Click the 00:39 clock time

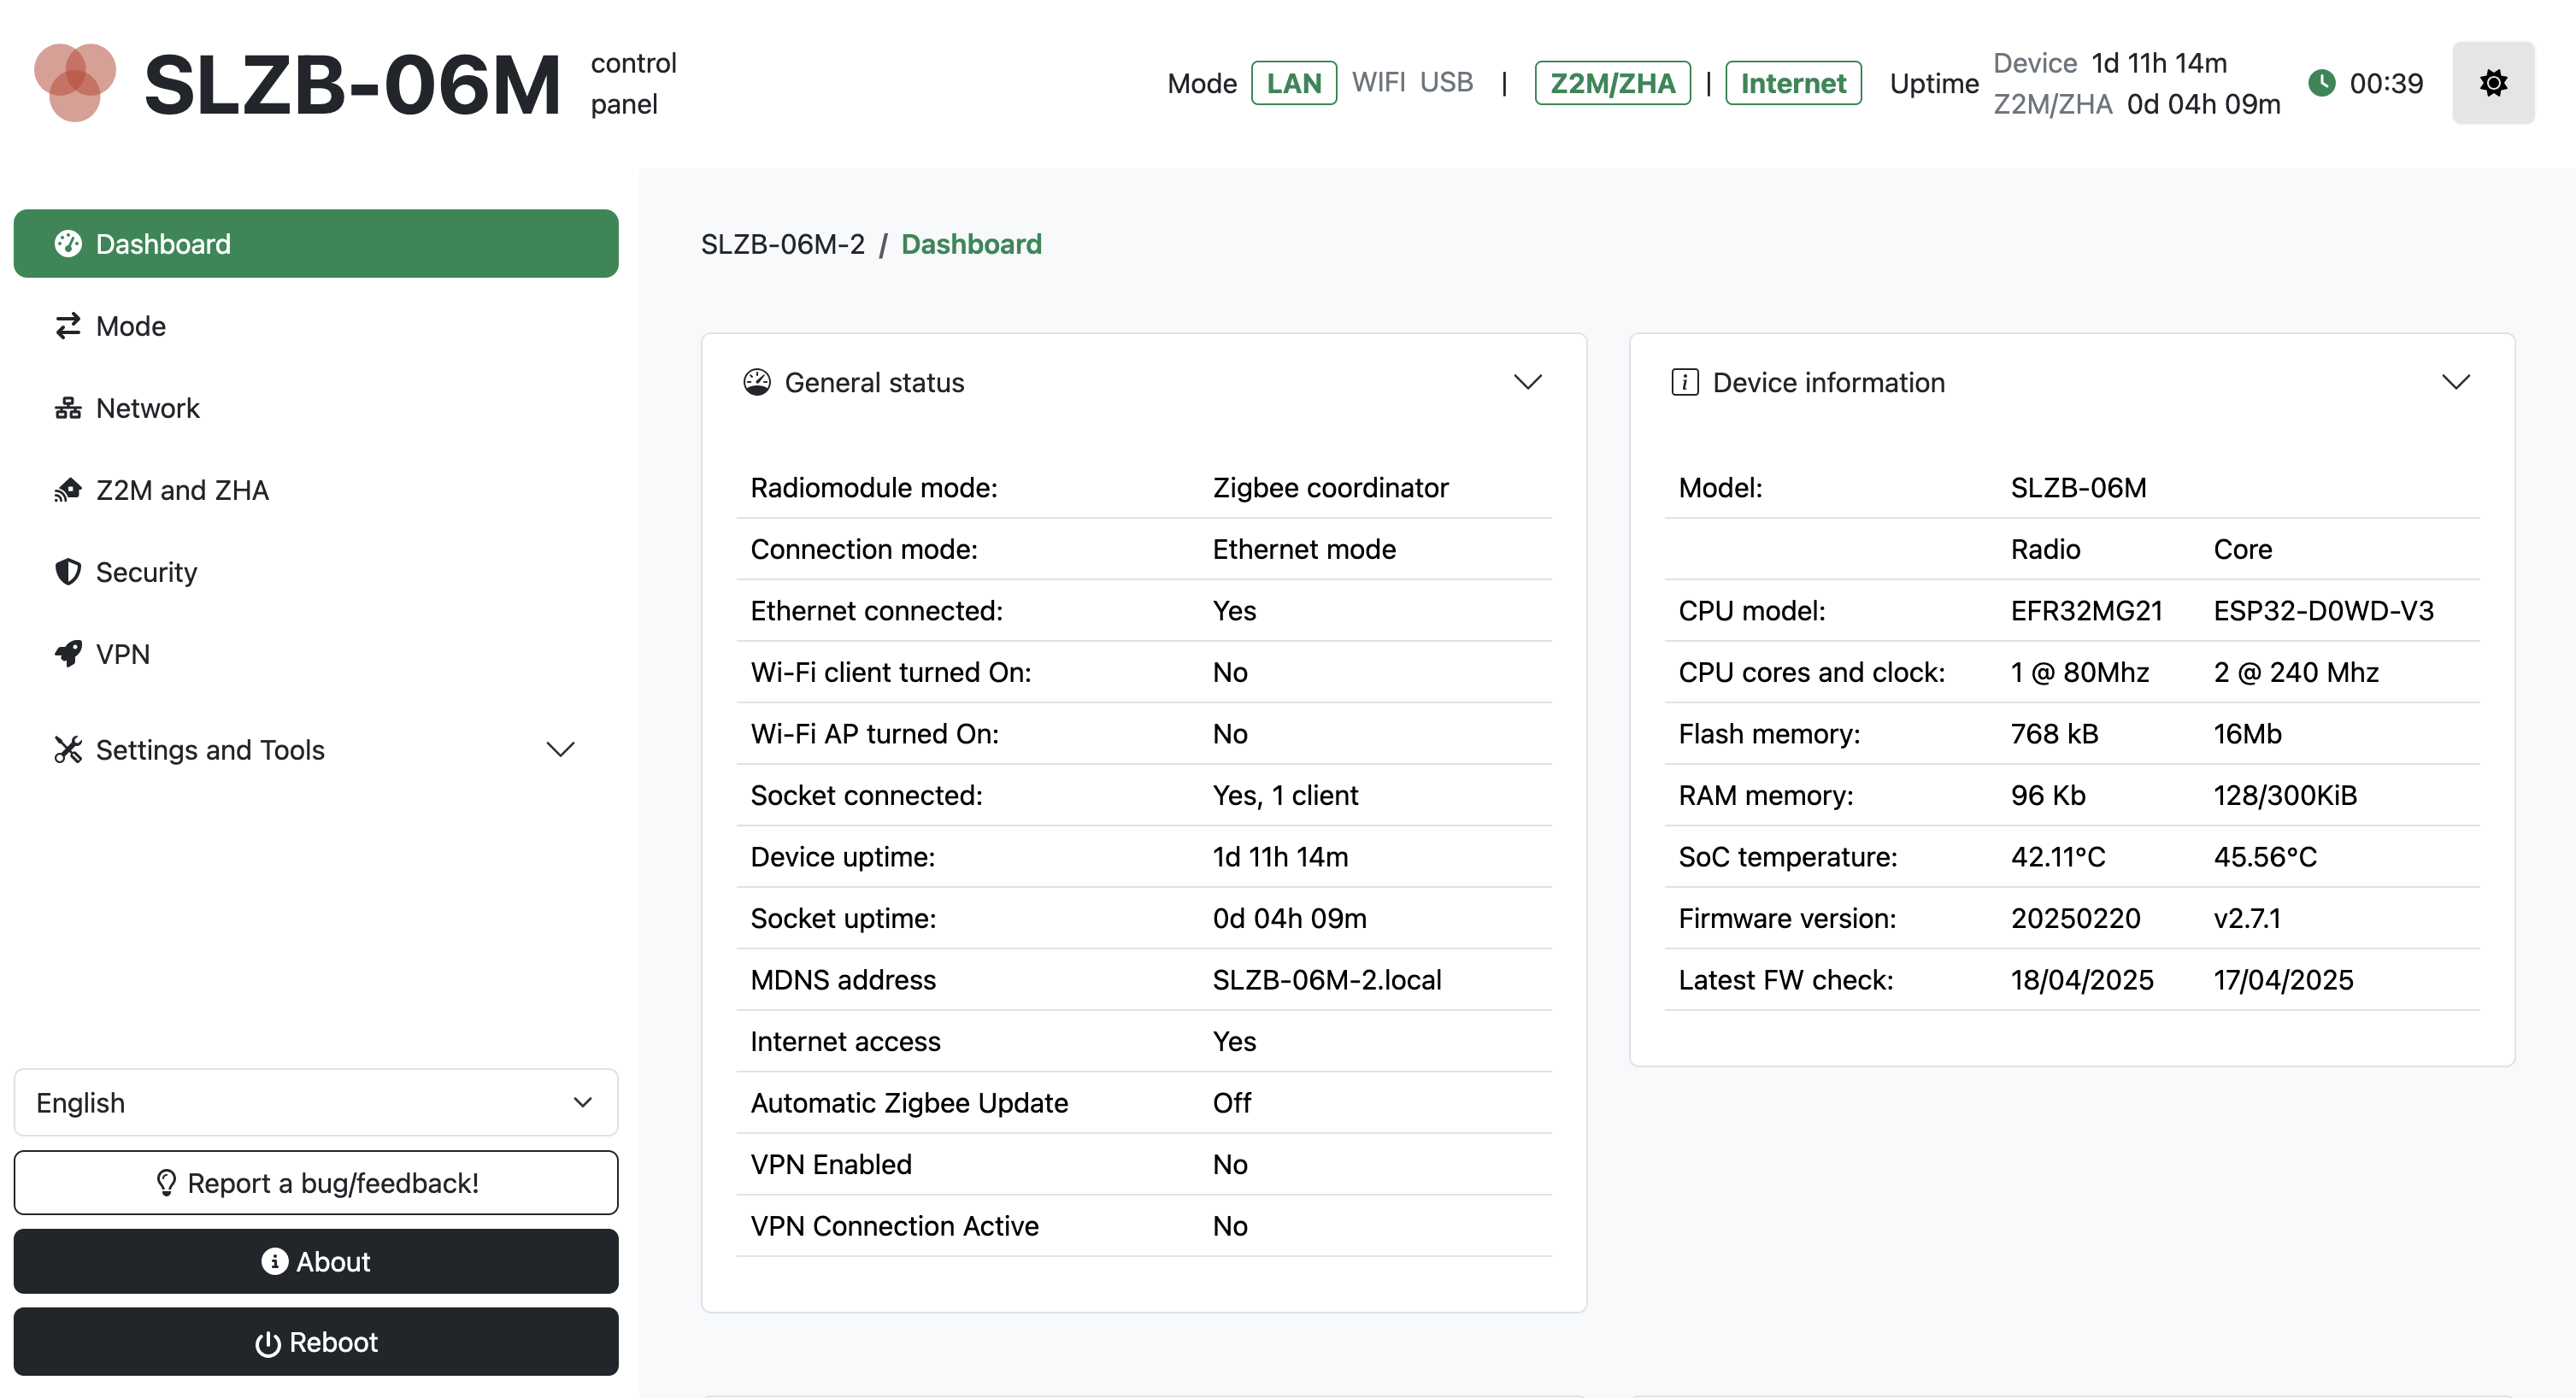click(2386, 83)
